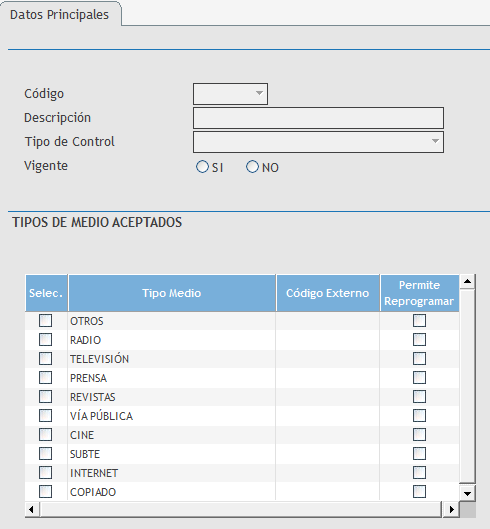
Task: Check the Selec. box for CINE
Action: 45,435
